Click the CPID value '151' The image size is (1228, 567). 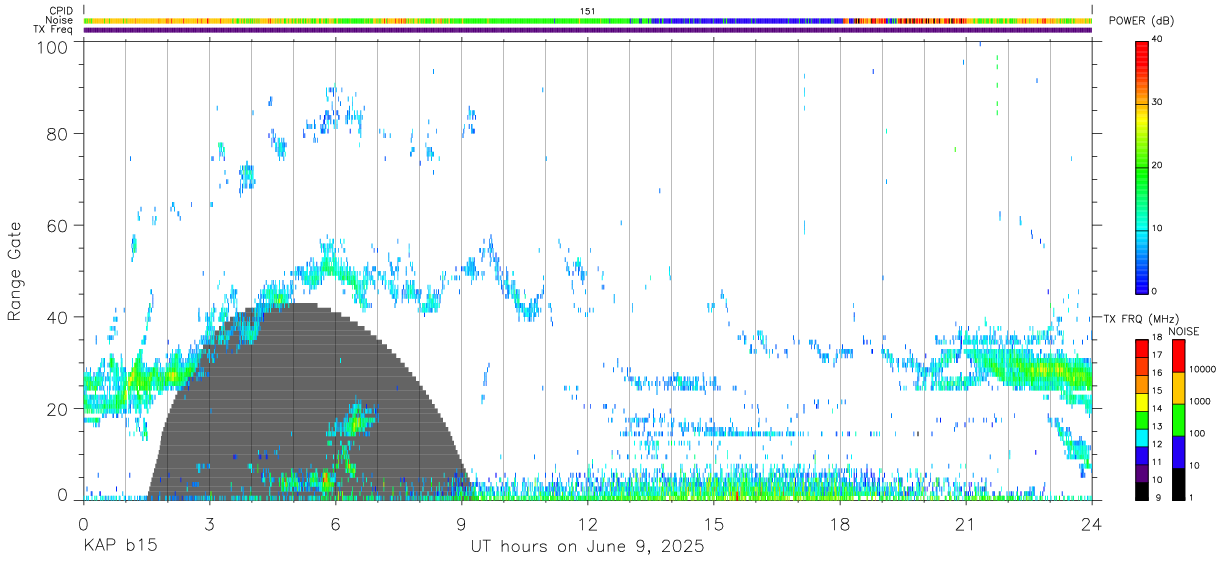tap(587, 11)
